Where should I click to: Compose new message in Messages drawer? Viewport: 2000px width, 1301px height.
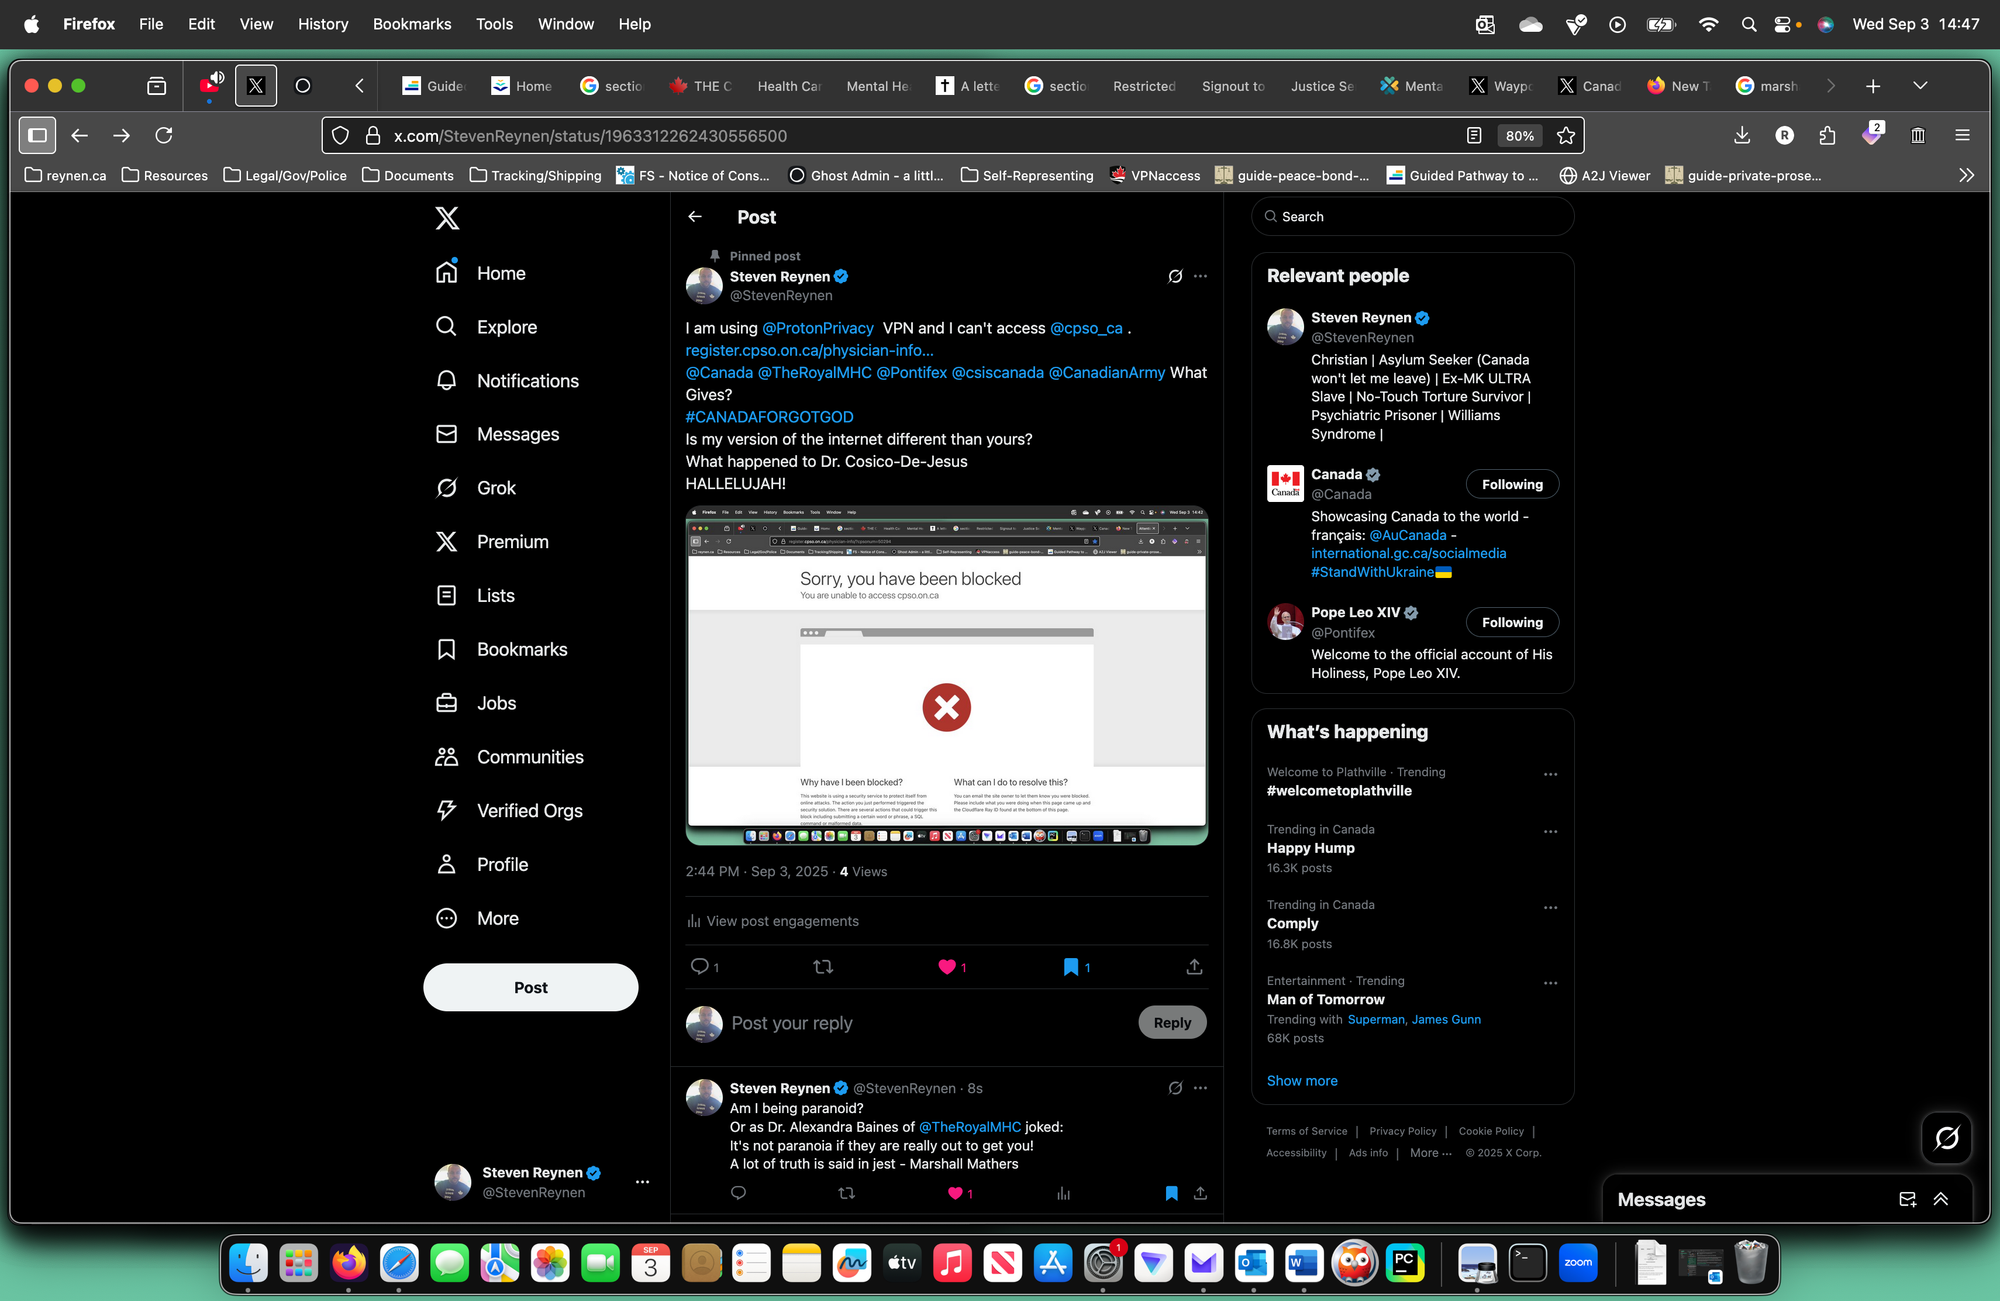pyautogui.click(x=1907, y=1199)
